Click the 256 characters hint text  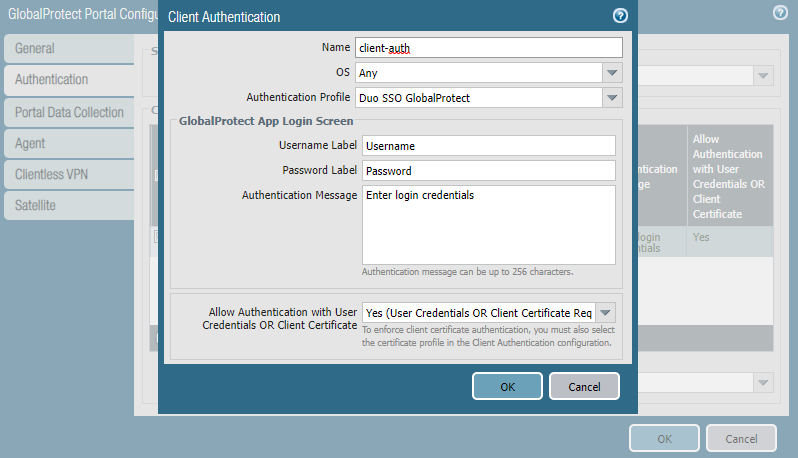coord(467,272)
